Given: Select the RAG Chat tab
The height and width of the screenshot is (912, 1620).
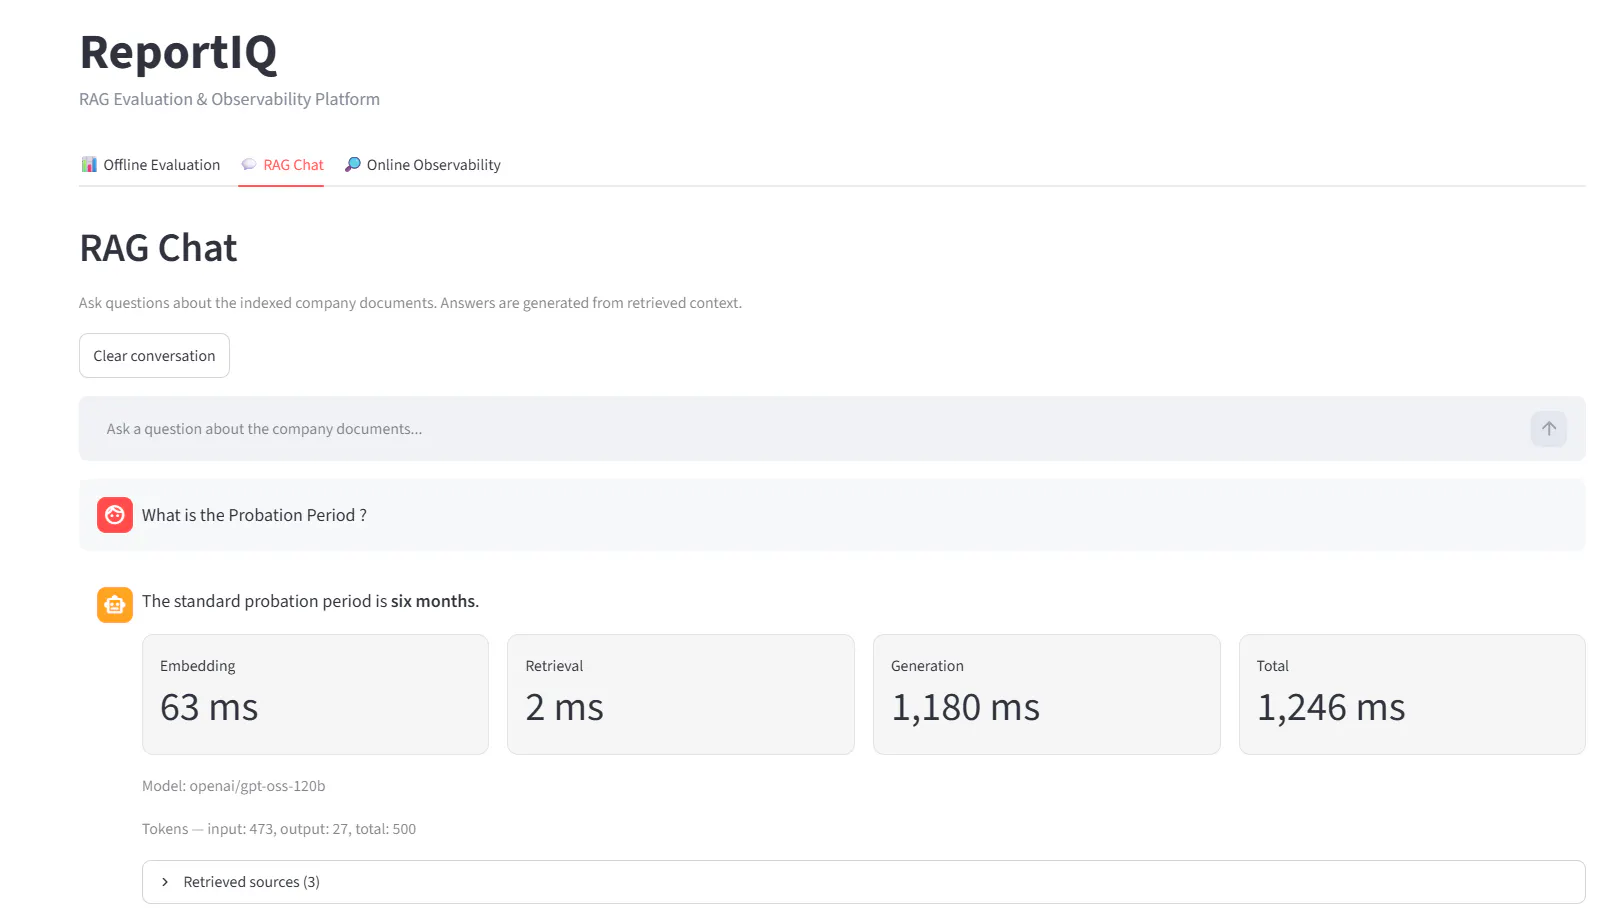Looking at the screenshot, I should (x=282, y=165).
